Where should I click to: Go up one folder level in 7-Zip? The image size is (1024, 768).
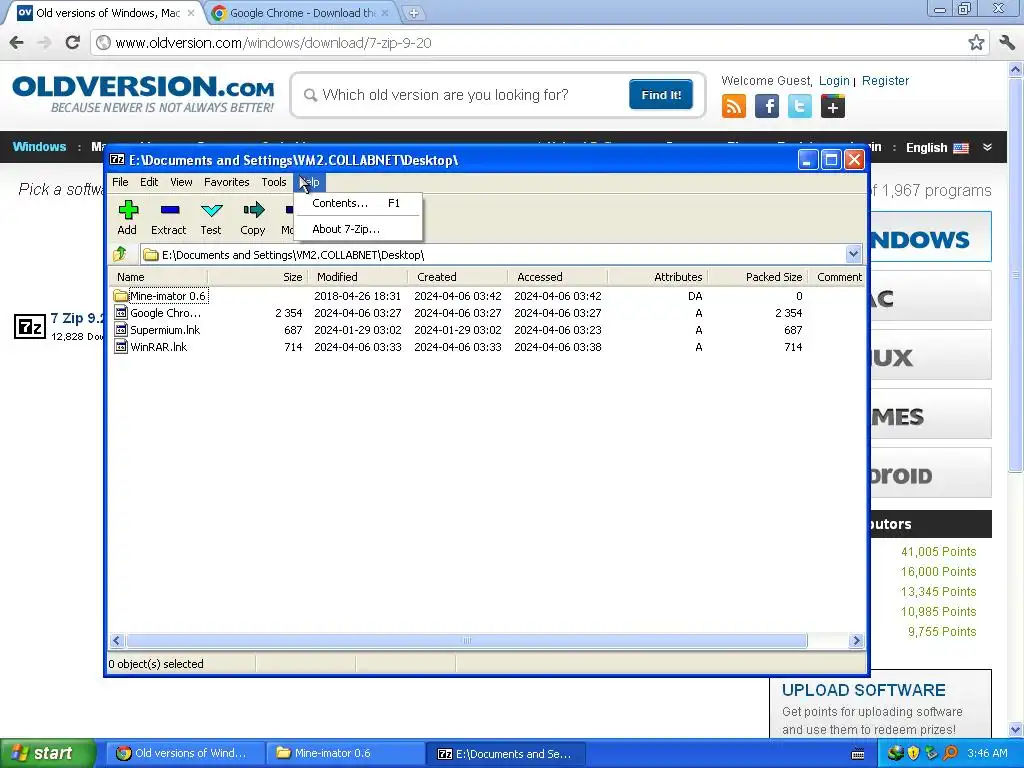120,254
